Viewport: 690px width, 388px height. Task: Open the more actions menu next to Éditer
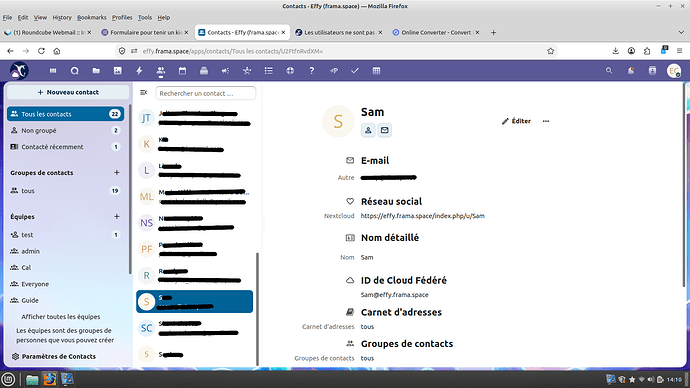tap(546, 121)
